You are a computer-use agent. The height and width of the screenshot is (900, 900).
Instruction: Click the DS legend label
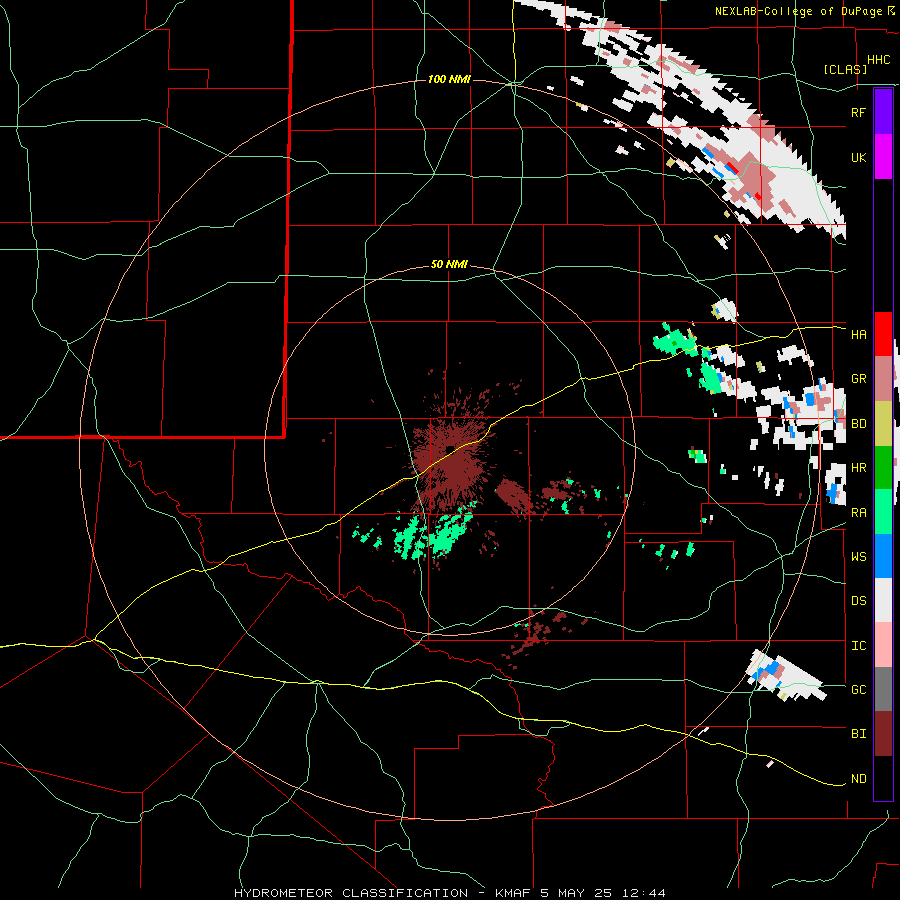pyautogui.click(x=858, y=600)
